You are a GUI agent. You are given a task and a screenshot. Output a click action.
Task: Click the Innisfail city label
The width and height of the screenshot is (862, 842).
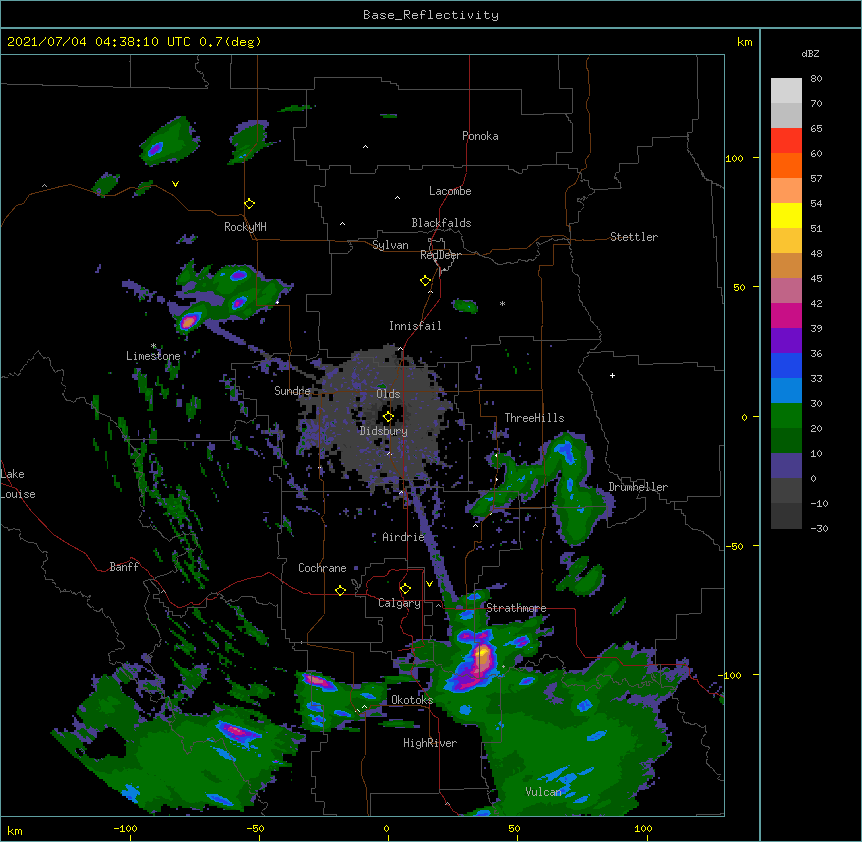(415, 326)
